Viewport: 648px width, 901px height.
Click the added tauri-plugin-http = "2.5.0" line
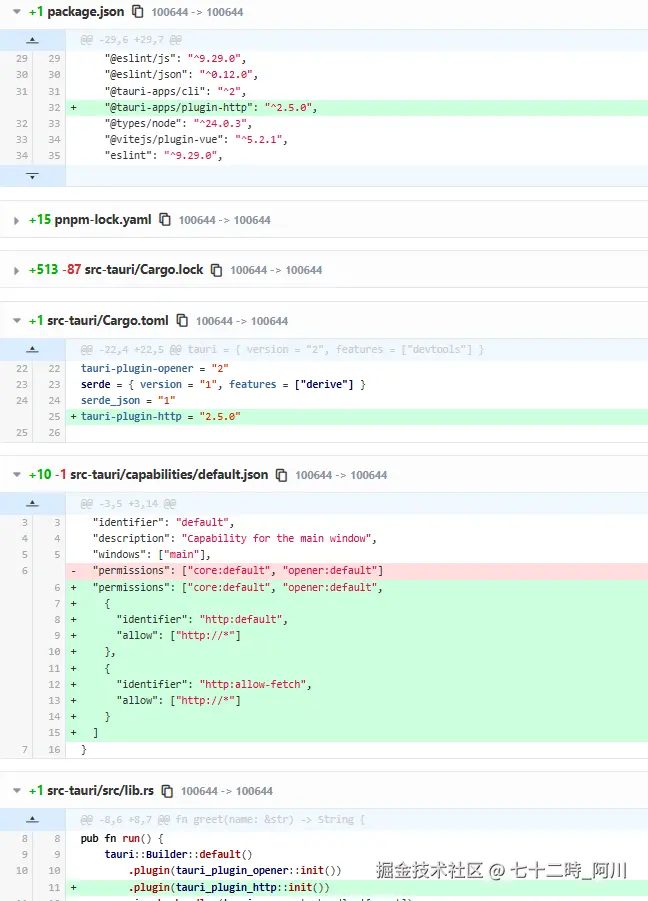coord(357,417)
